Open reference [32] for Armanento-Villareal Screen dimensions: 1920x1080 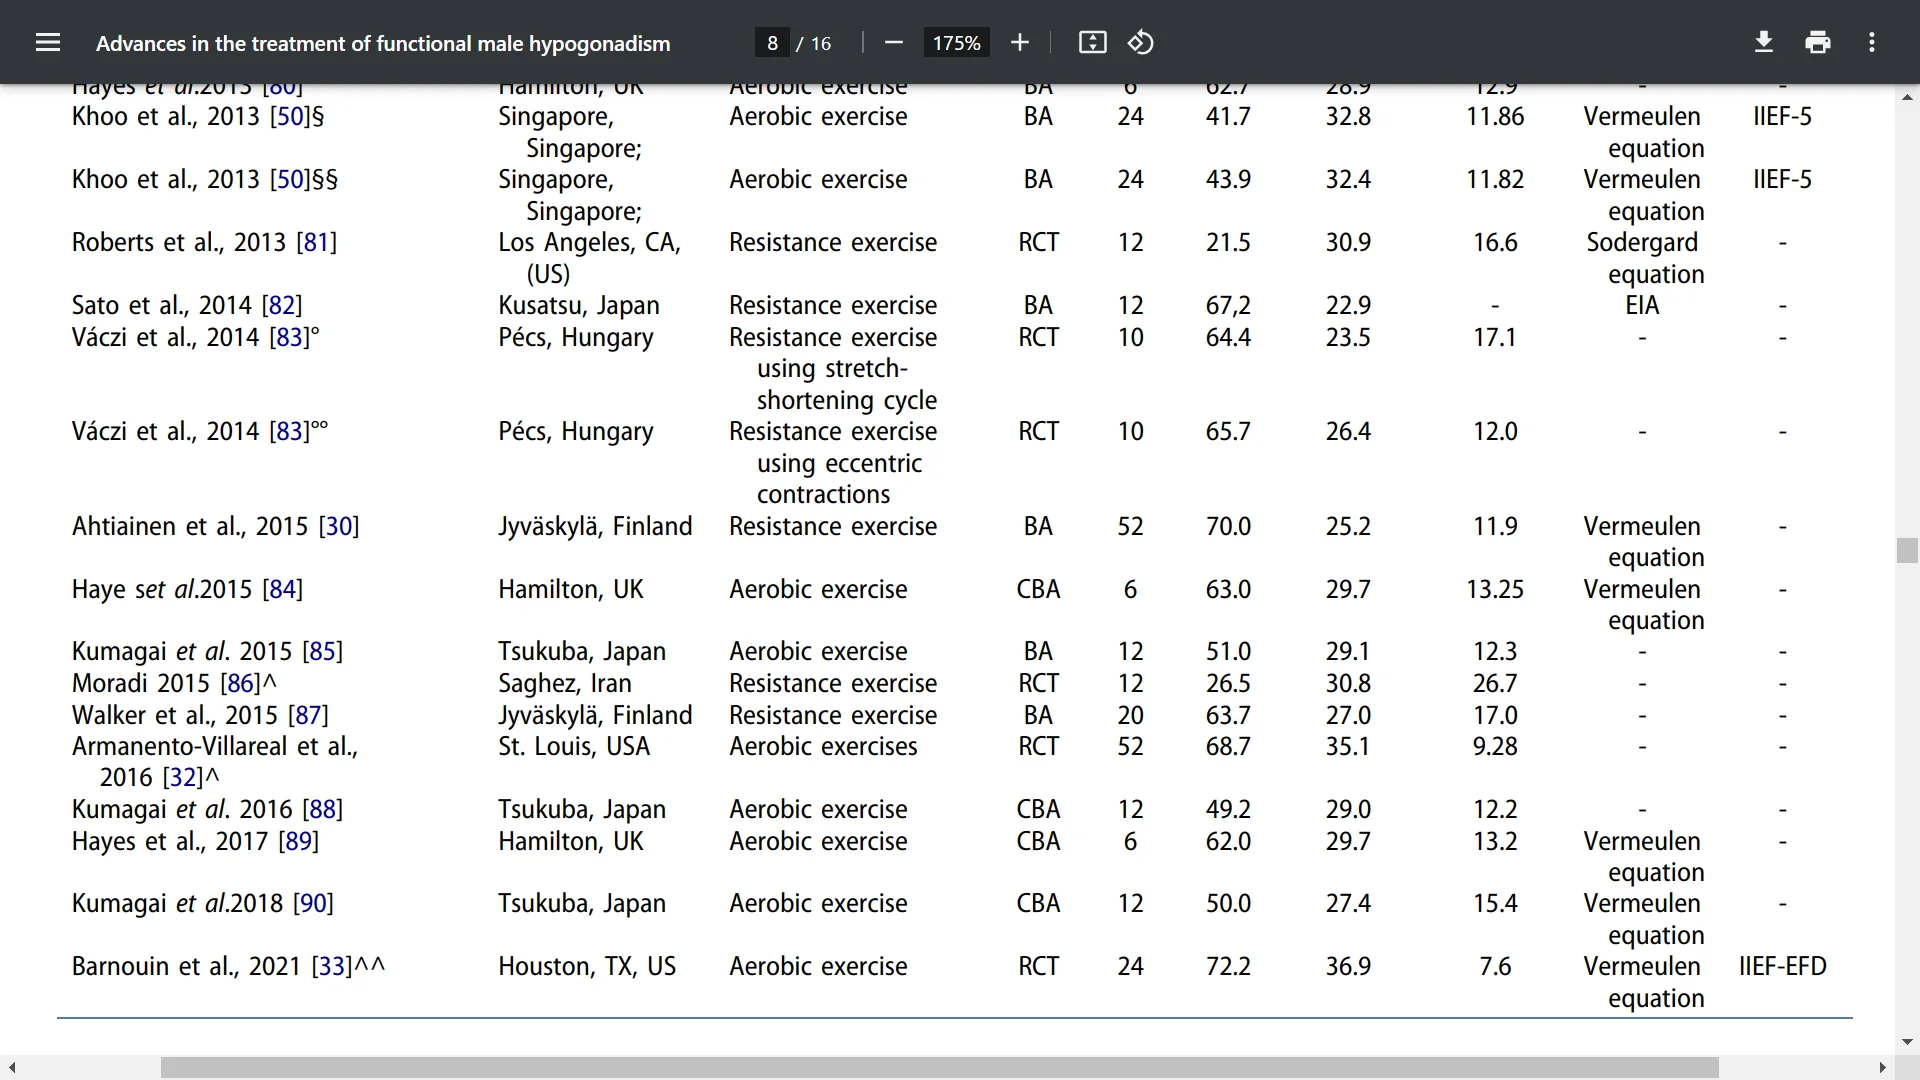[x=183, y=778]
